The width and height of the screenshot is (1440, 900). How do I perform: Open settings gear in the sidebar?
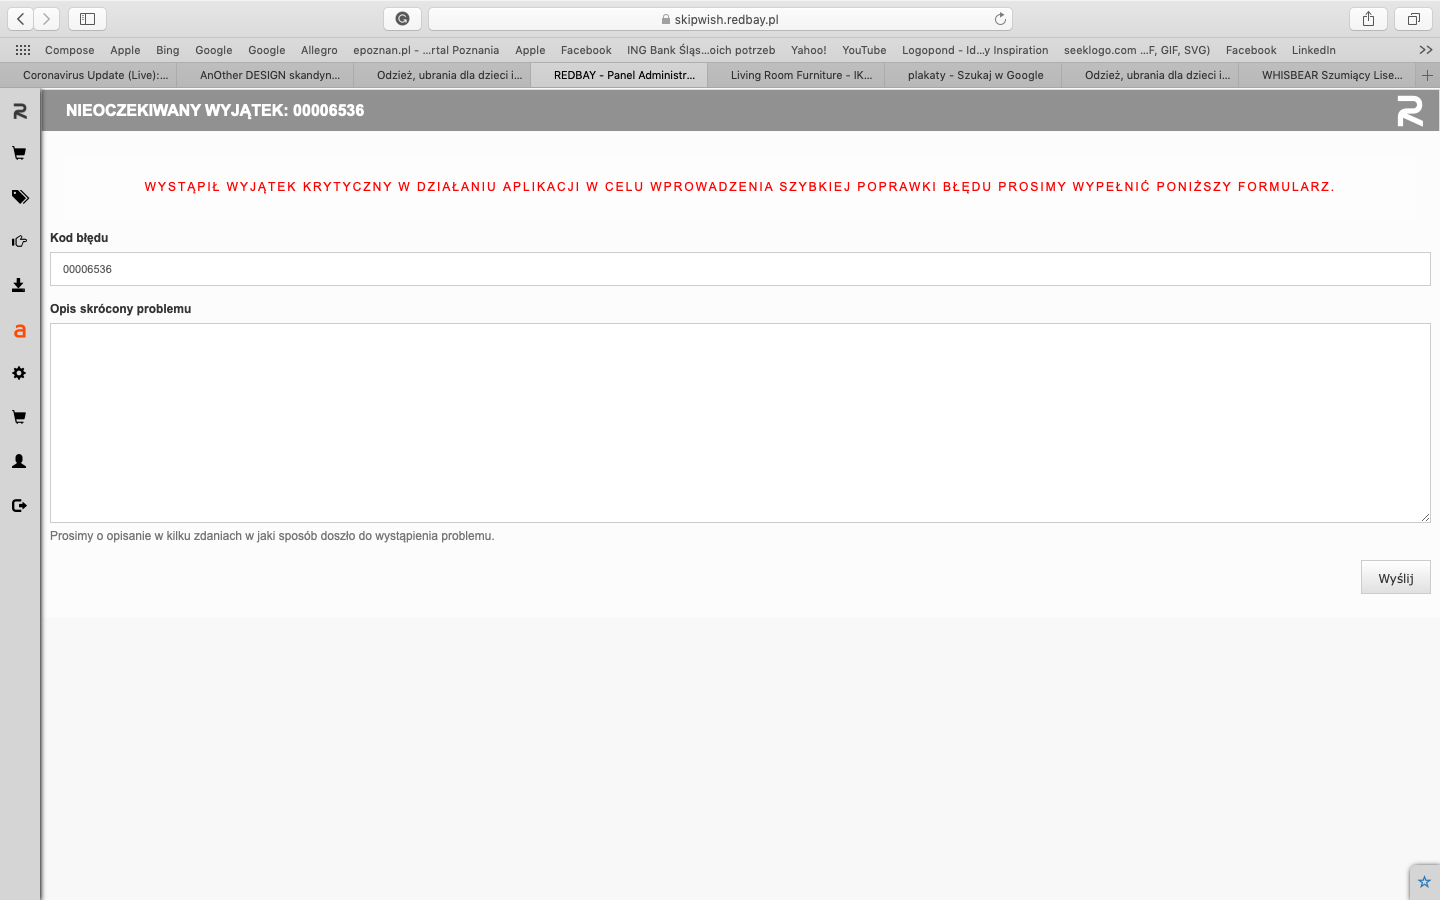(x=19, y=373)
